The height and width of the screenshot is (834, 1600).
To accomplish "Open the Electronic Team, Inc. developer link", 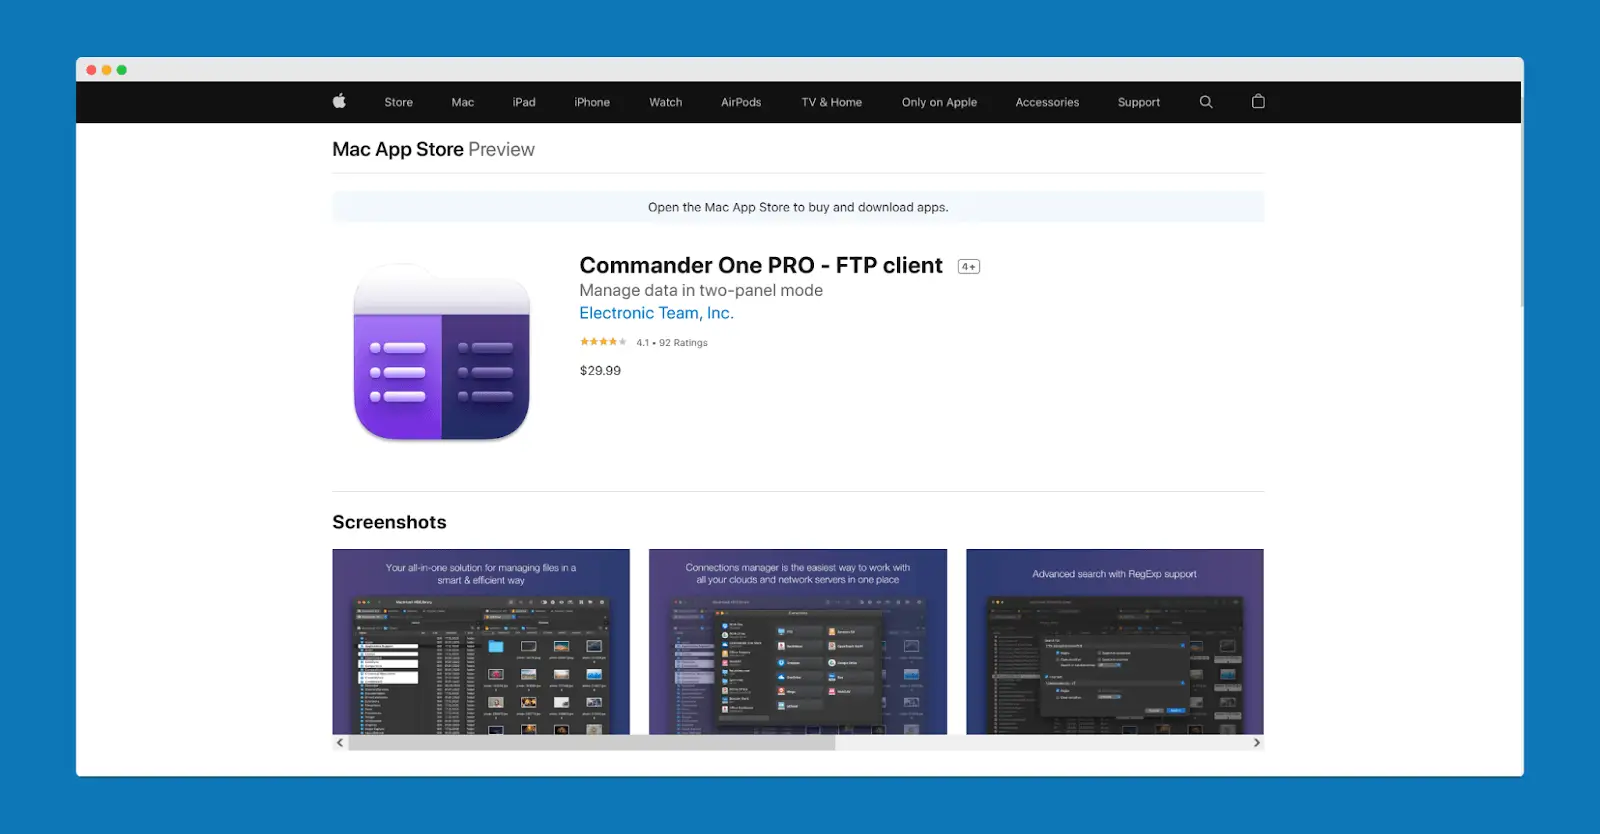I will pos(656,313).
